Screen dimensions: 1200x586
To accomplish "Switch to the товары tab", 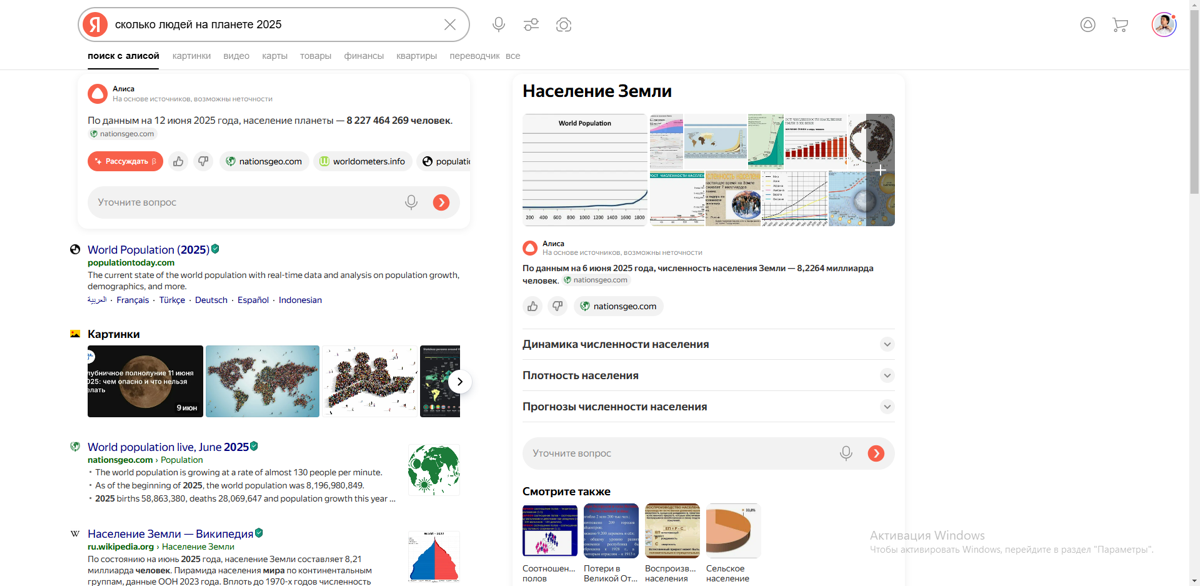I will (x=316, y=56).
